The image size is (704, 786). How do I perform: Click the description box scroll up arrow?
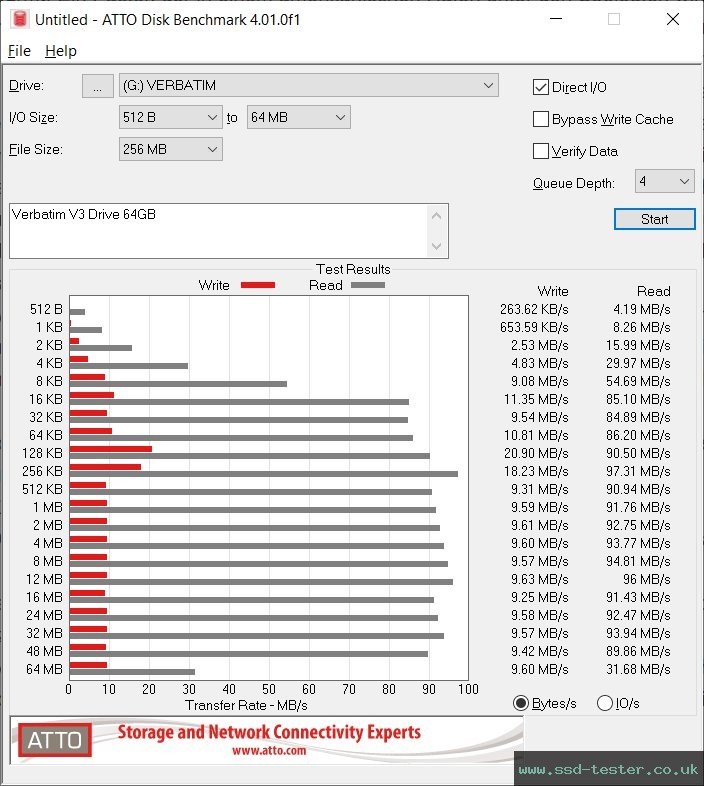click(436, 216)
